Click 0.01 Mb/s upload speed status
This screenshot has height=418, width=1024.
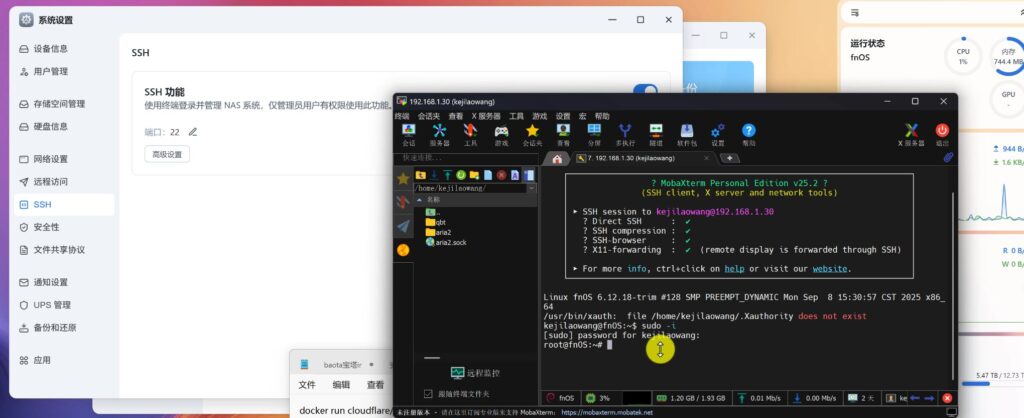[x=760, y=398]
